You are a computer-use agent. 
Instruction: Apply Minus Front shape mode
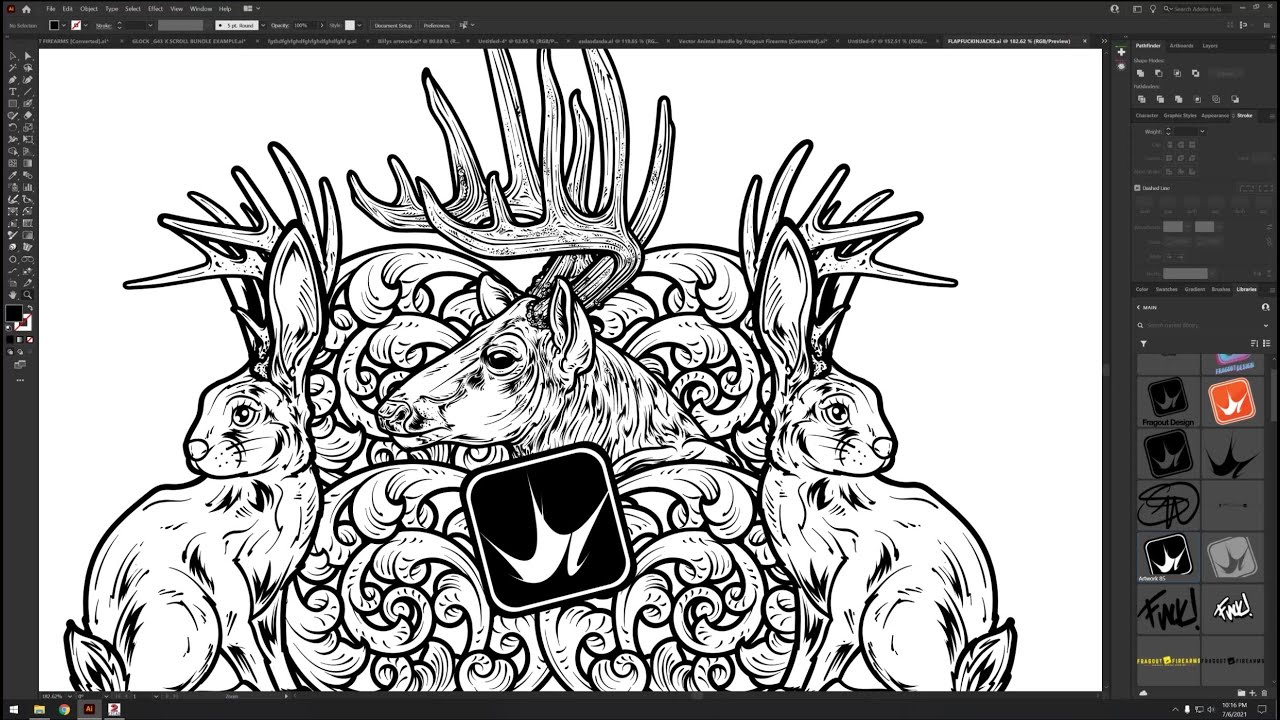click(1159, 73)
